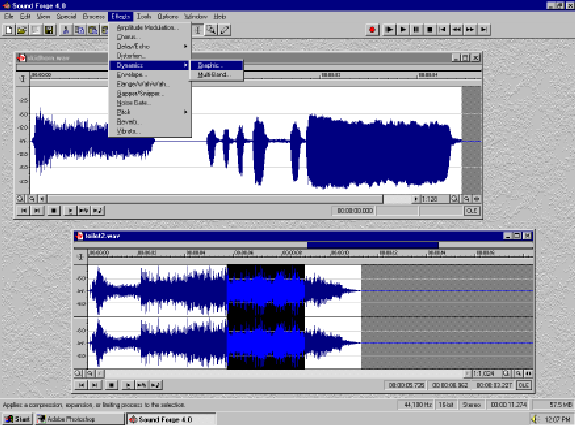Image resolution: width=575 pixels, height=425 pixels.
Task: Click the Save floppy disk icon
Action: coord(49,30)
